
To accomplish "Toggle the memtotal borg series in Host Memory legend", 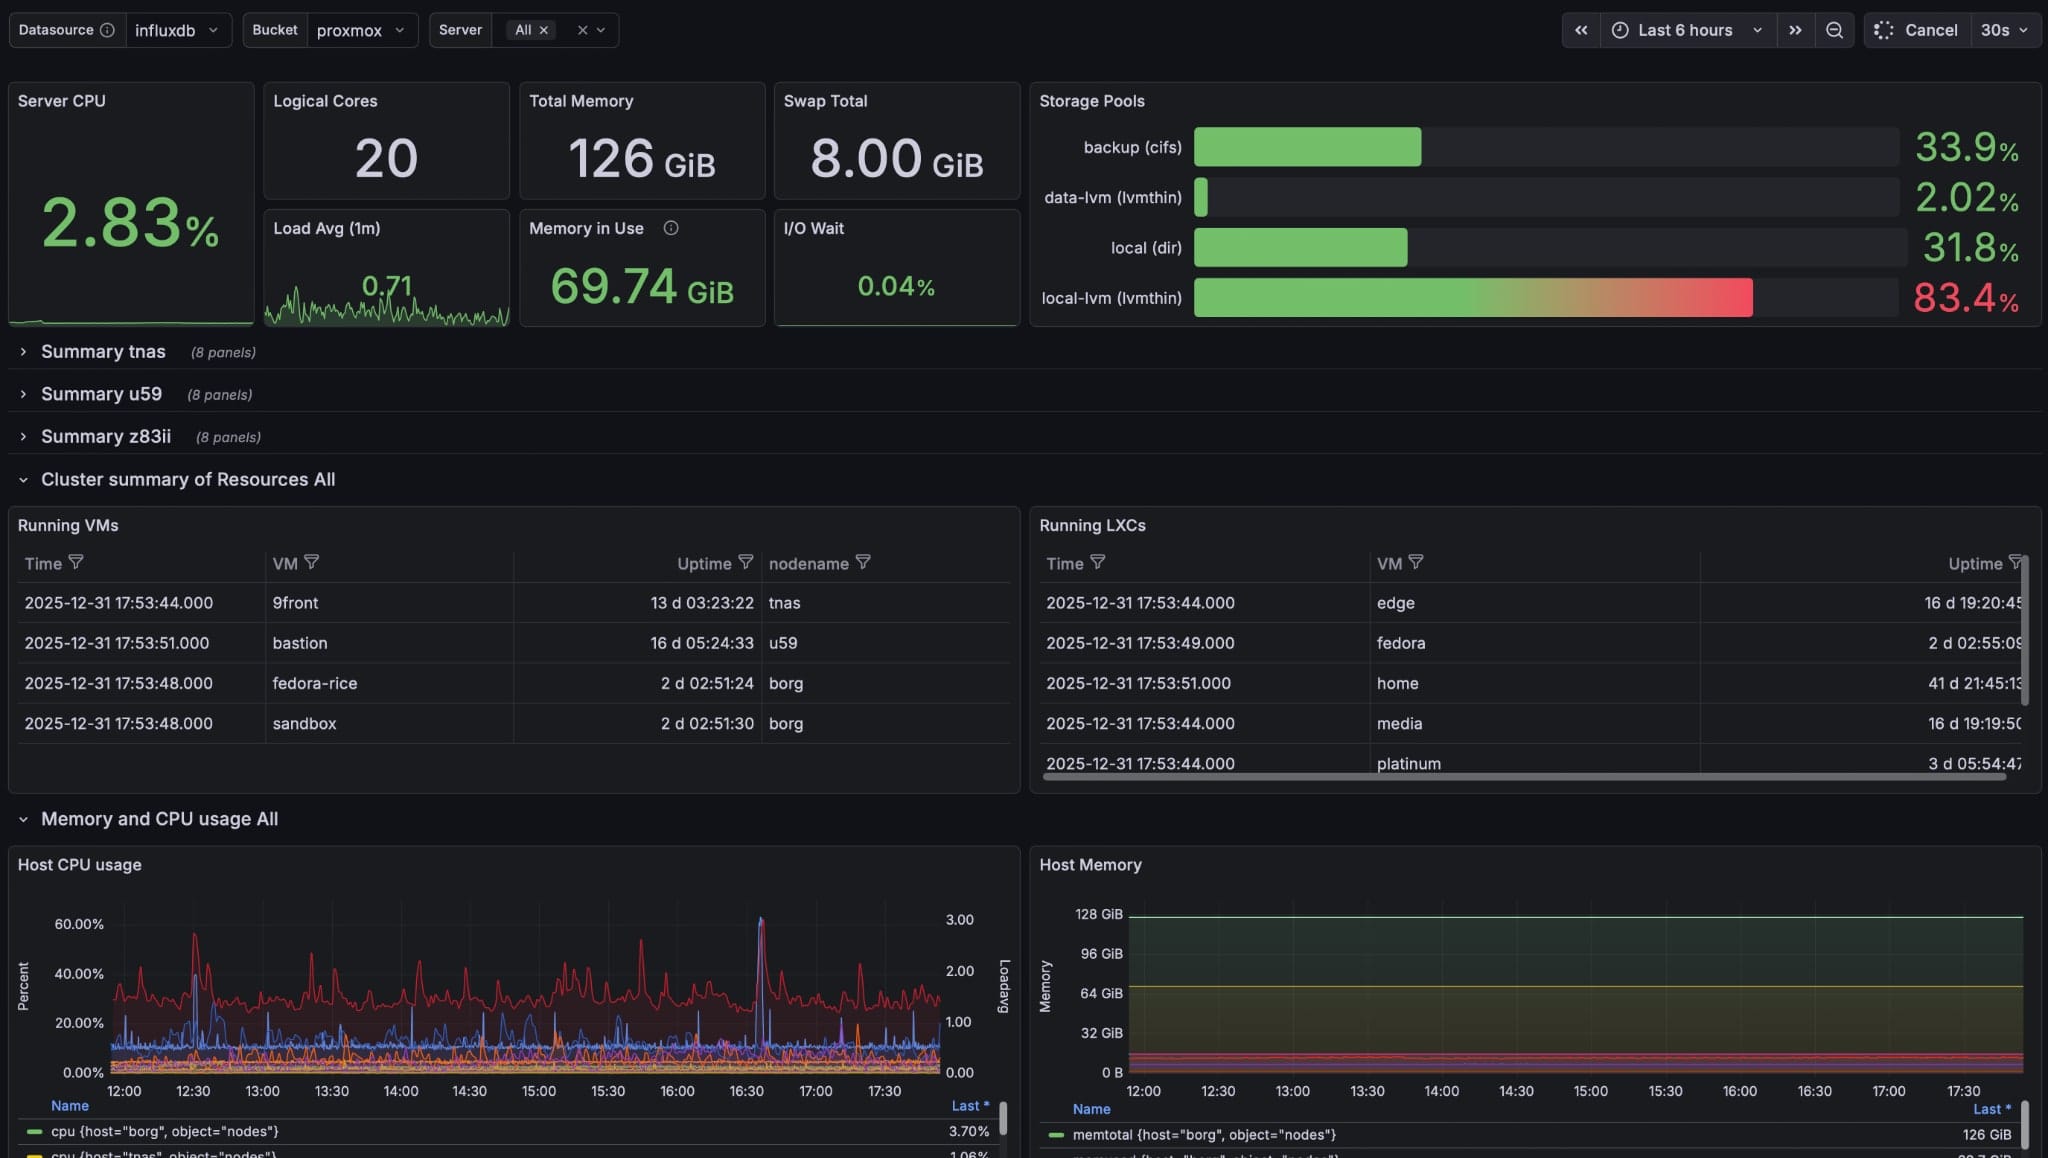I will pos(1205,1135).
